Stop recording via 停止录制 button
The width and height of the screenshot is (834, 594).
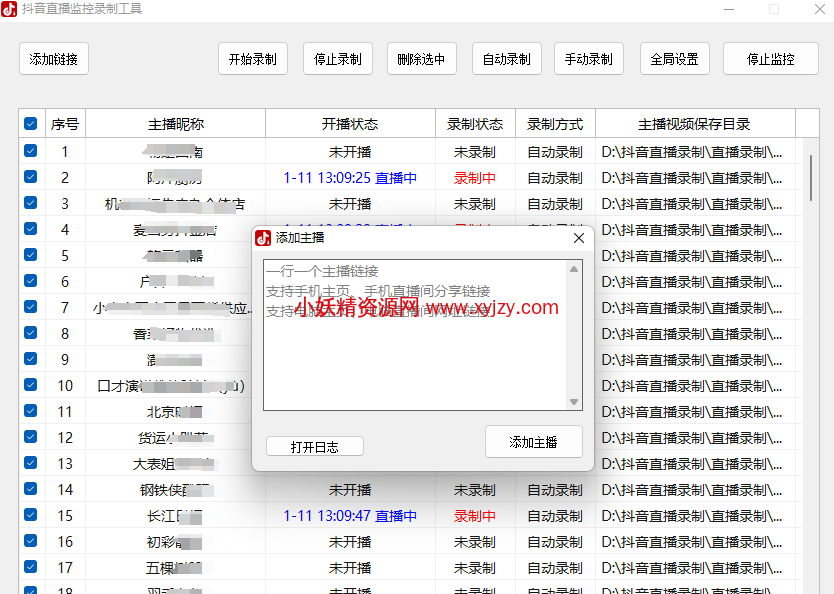pyautogui.click(x=338, y=59)
